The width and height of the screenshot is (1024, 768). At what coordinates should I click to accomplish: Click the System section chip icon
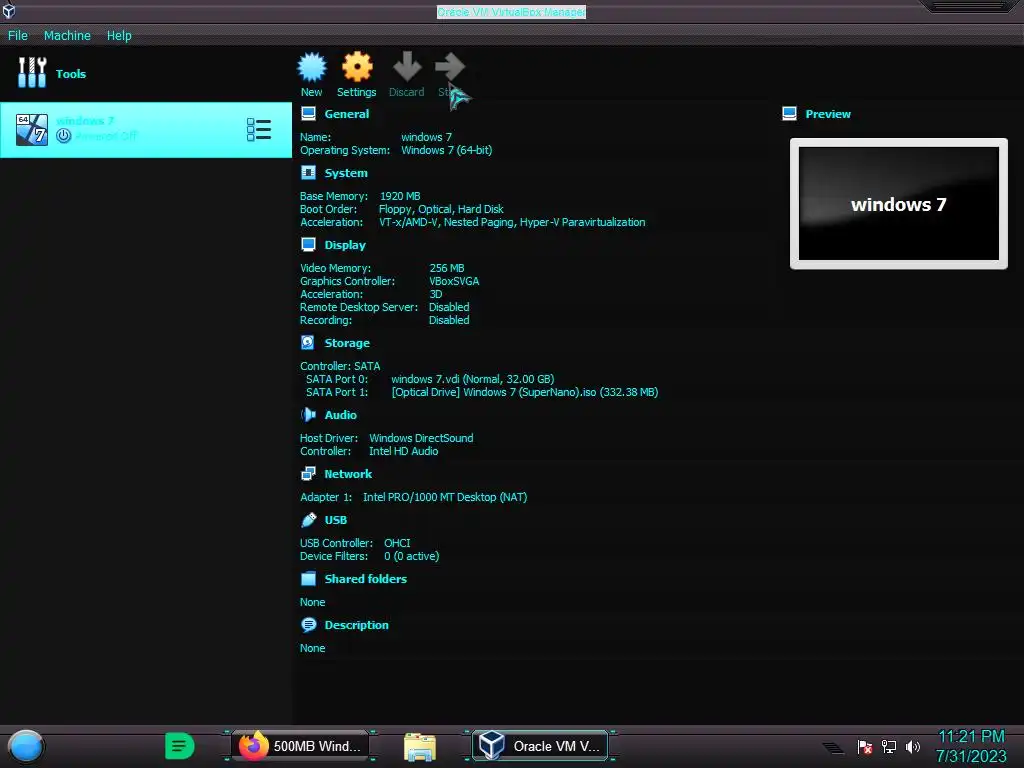tap(308, 172)
